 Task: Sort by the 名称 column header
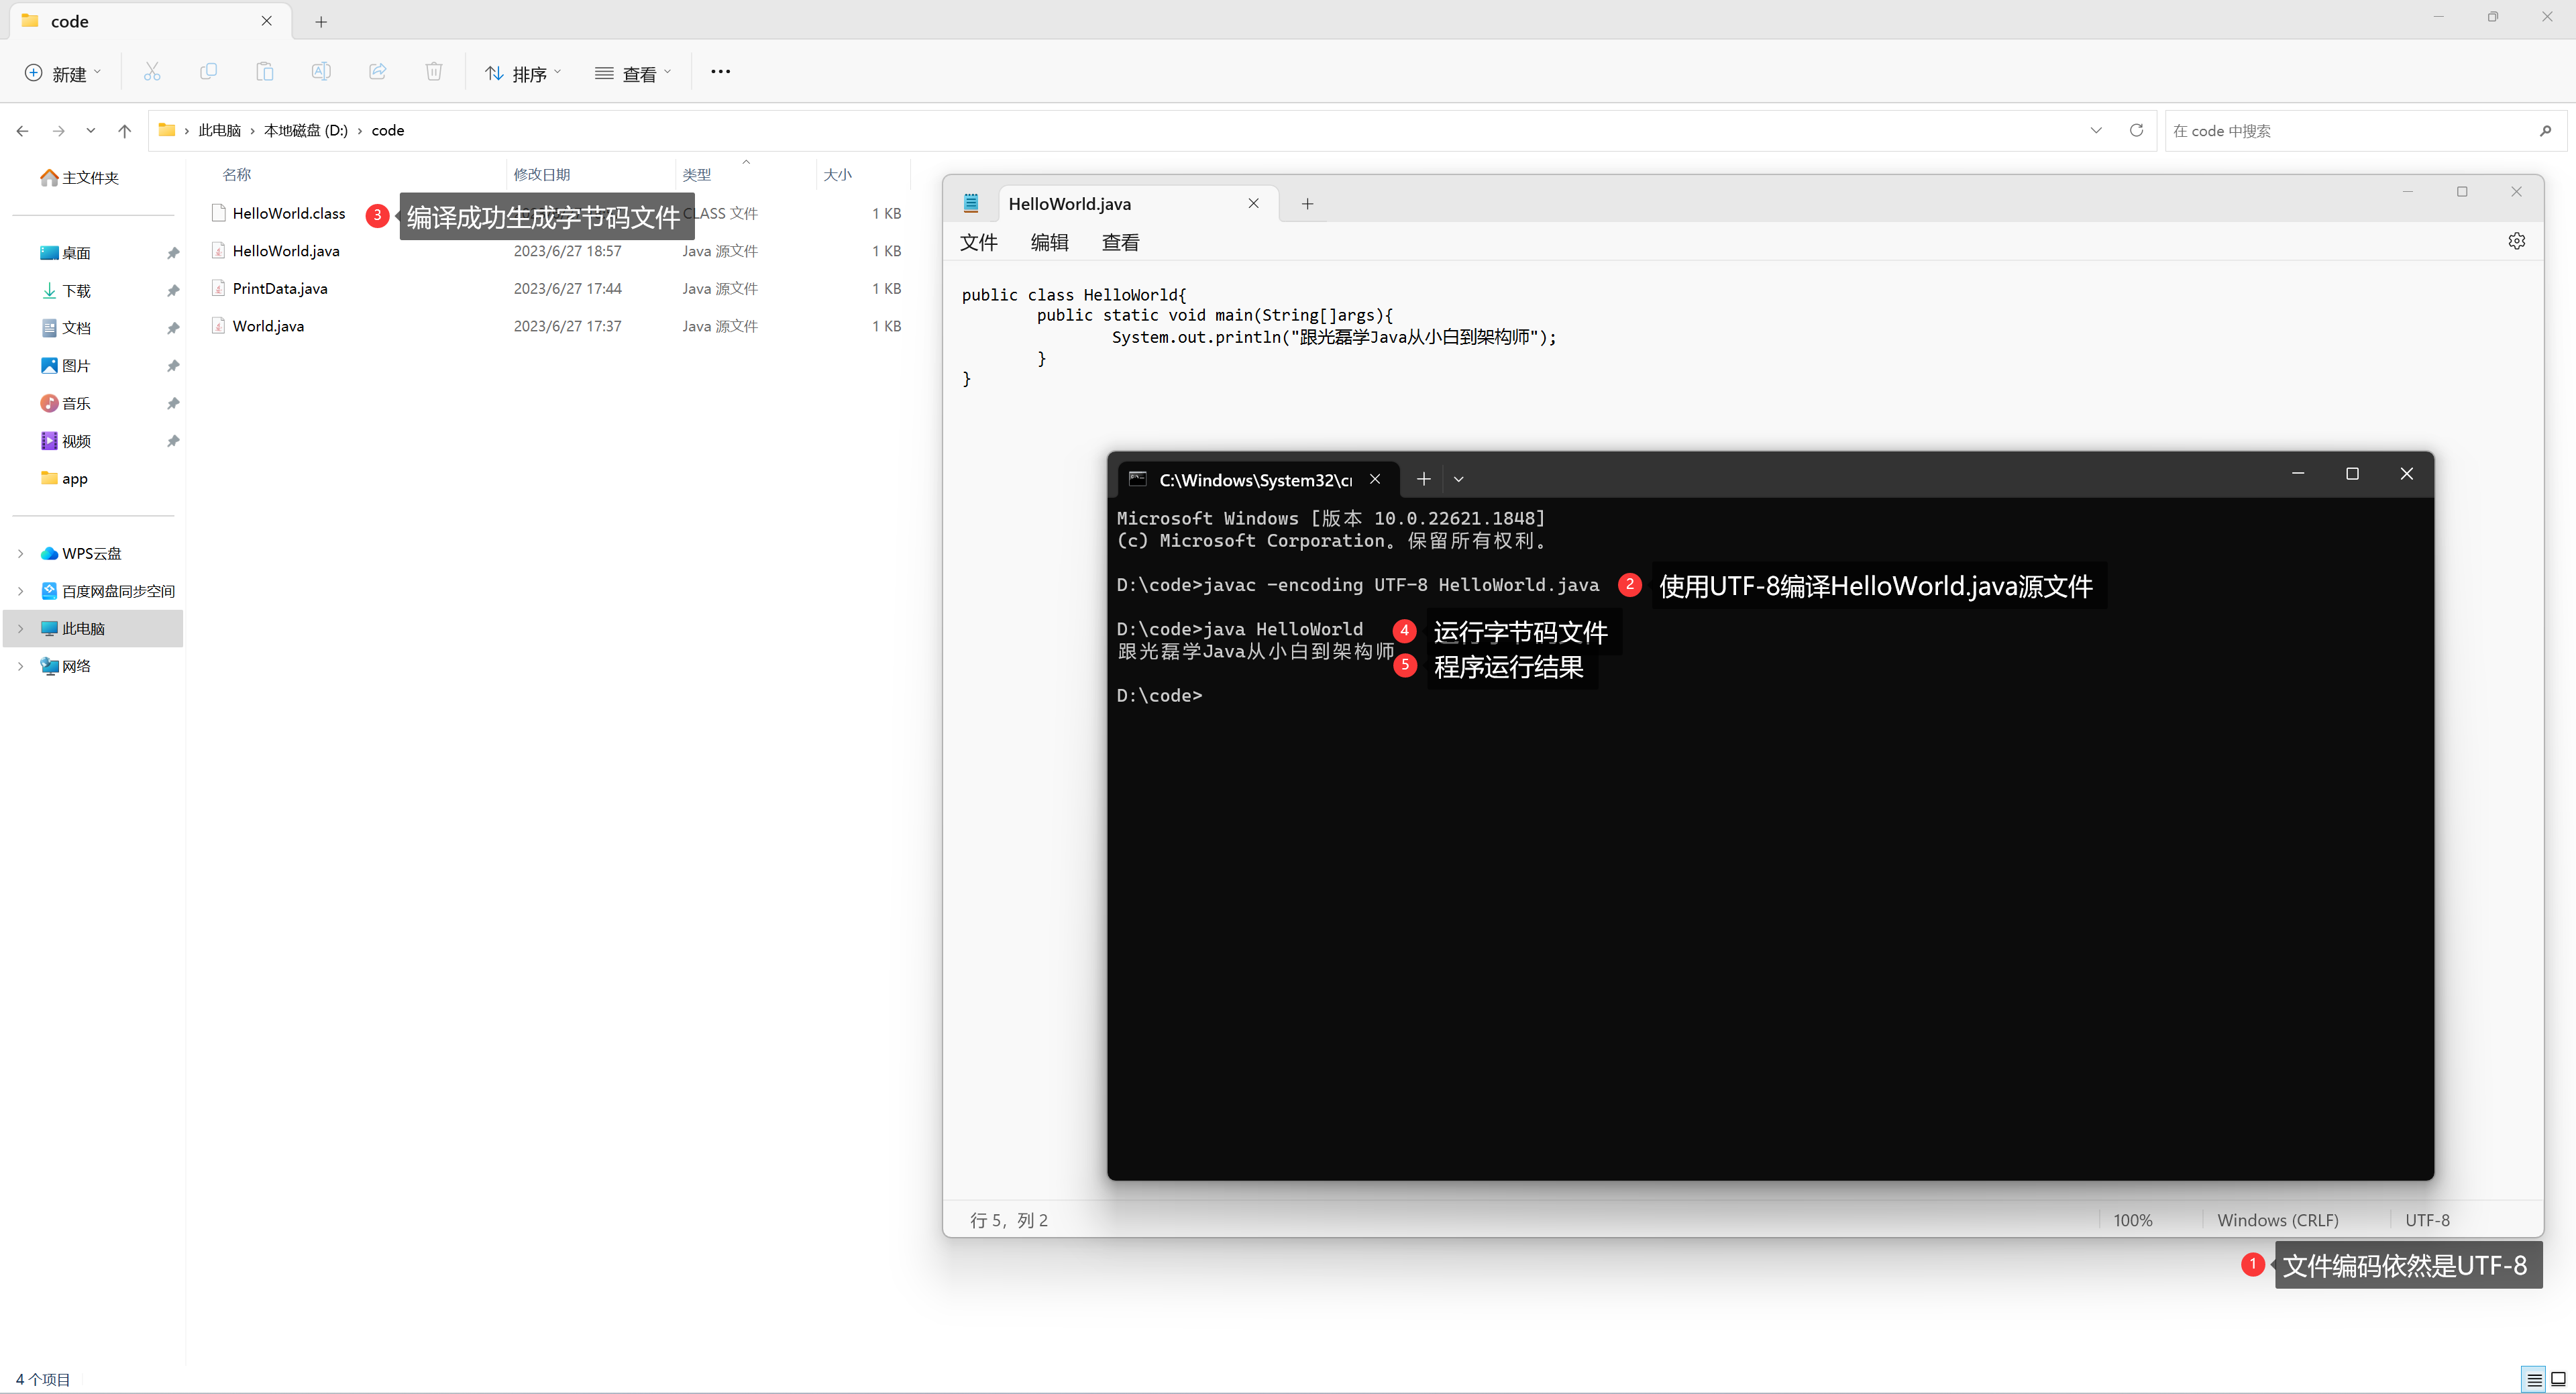coord(237,175)
